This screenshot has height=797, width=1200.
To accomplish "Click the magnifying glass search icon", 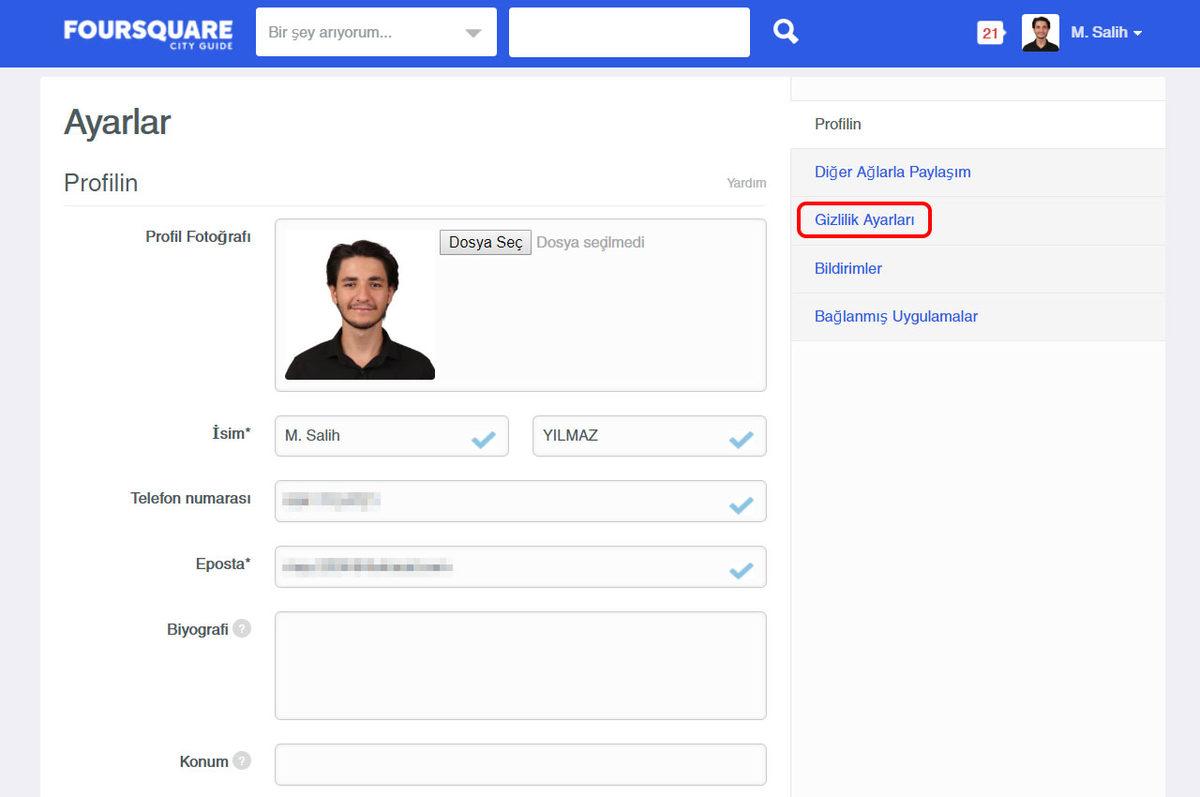I will pos(786,32).
